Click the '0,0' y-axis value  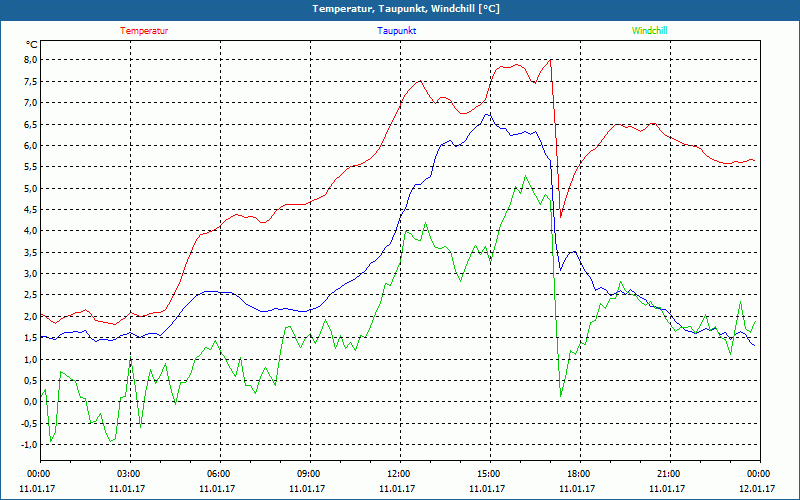(31, 402)
